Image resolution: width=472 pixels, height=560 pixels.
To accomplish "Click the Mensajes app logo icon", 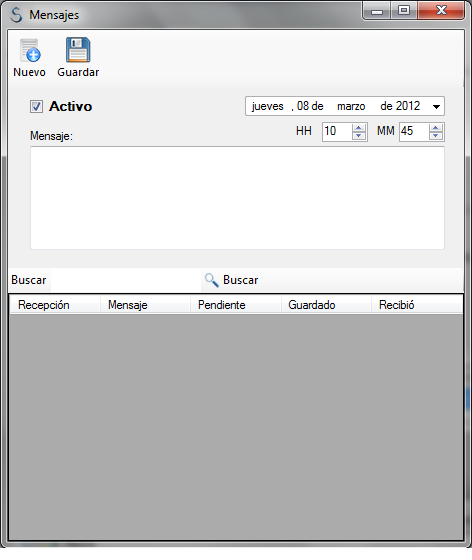I will [16, 15].
